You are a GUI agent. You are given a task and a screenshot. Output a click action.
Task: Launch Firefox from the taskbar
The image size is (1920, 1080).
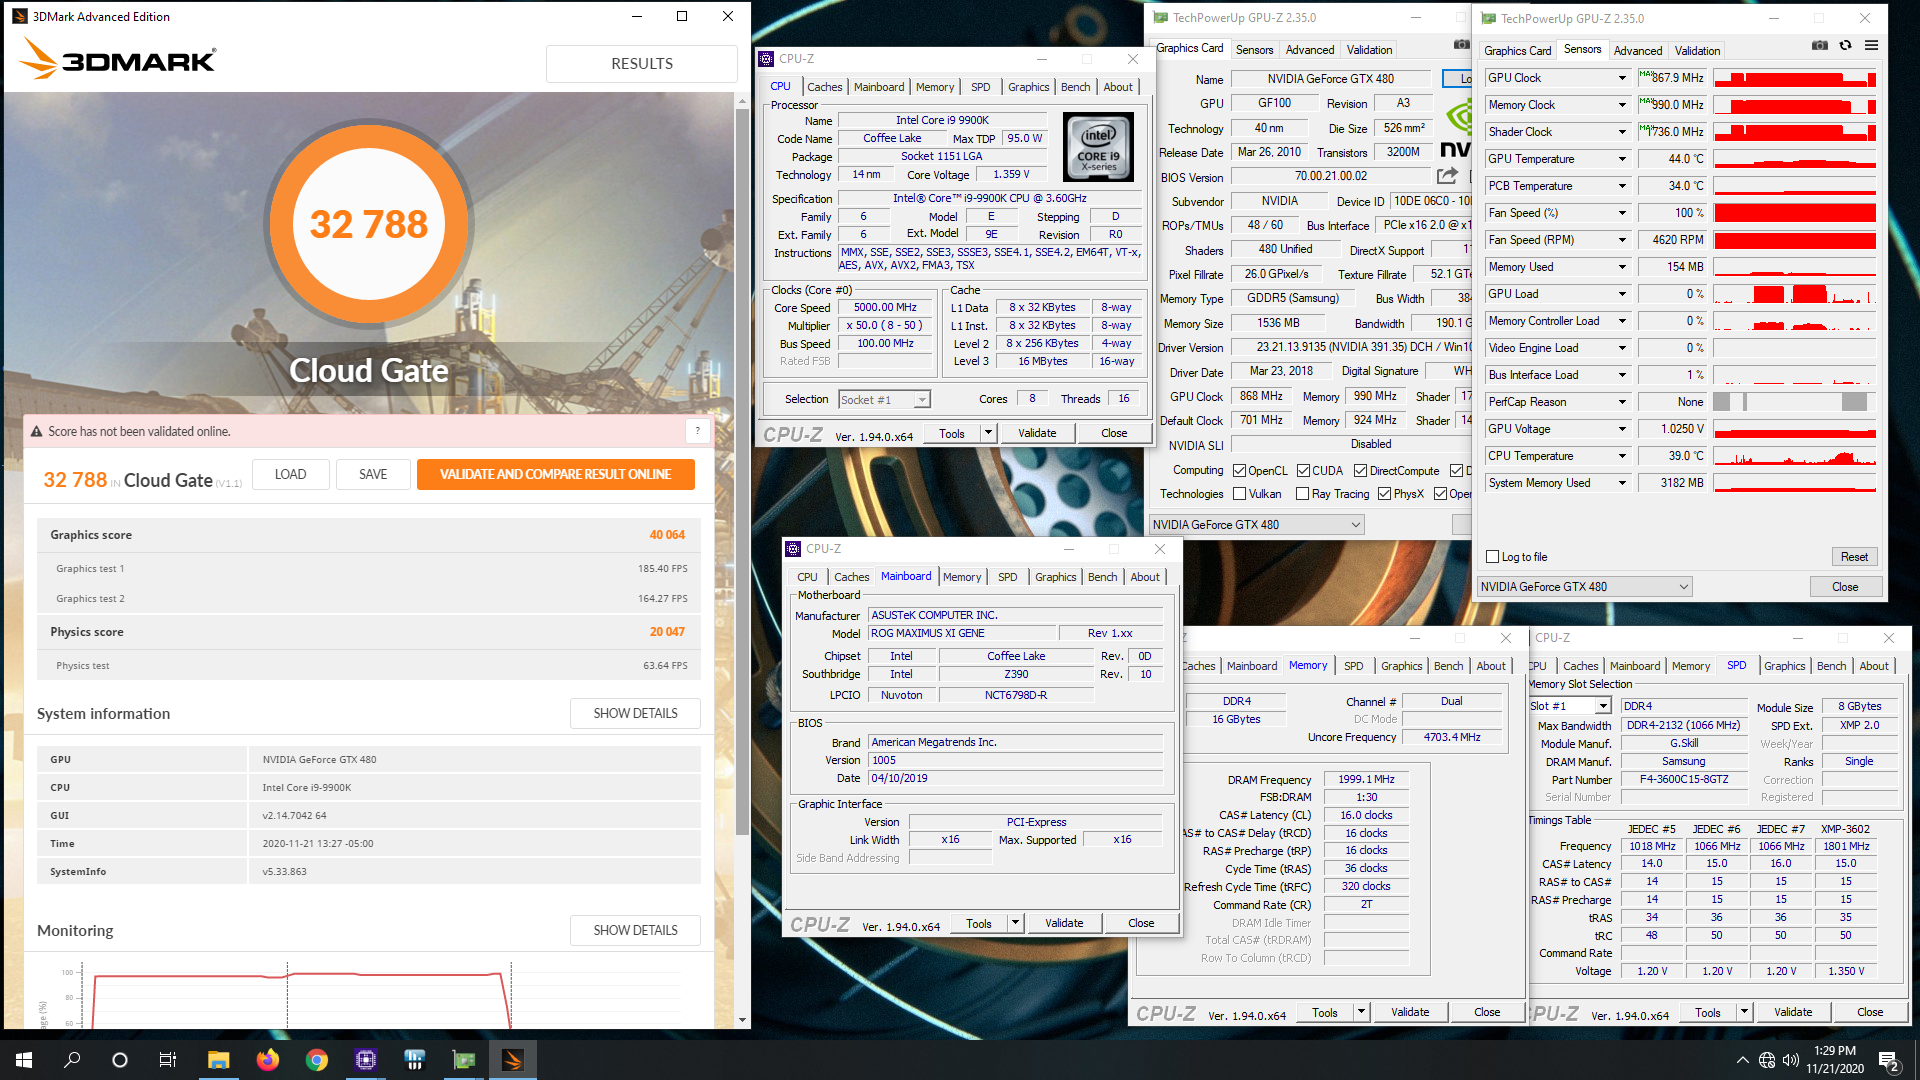pyautogui.click(x=267, y=1060)
